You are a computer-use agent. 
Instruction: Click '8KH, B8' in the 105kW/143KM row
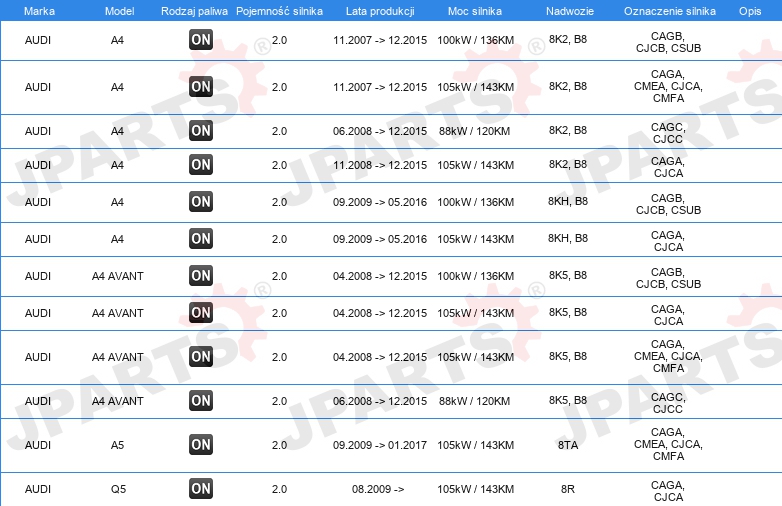(568, 238)
